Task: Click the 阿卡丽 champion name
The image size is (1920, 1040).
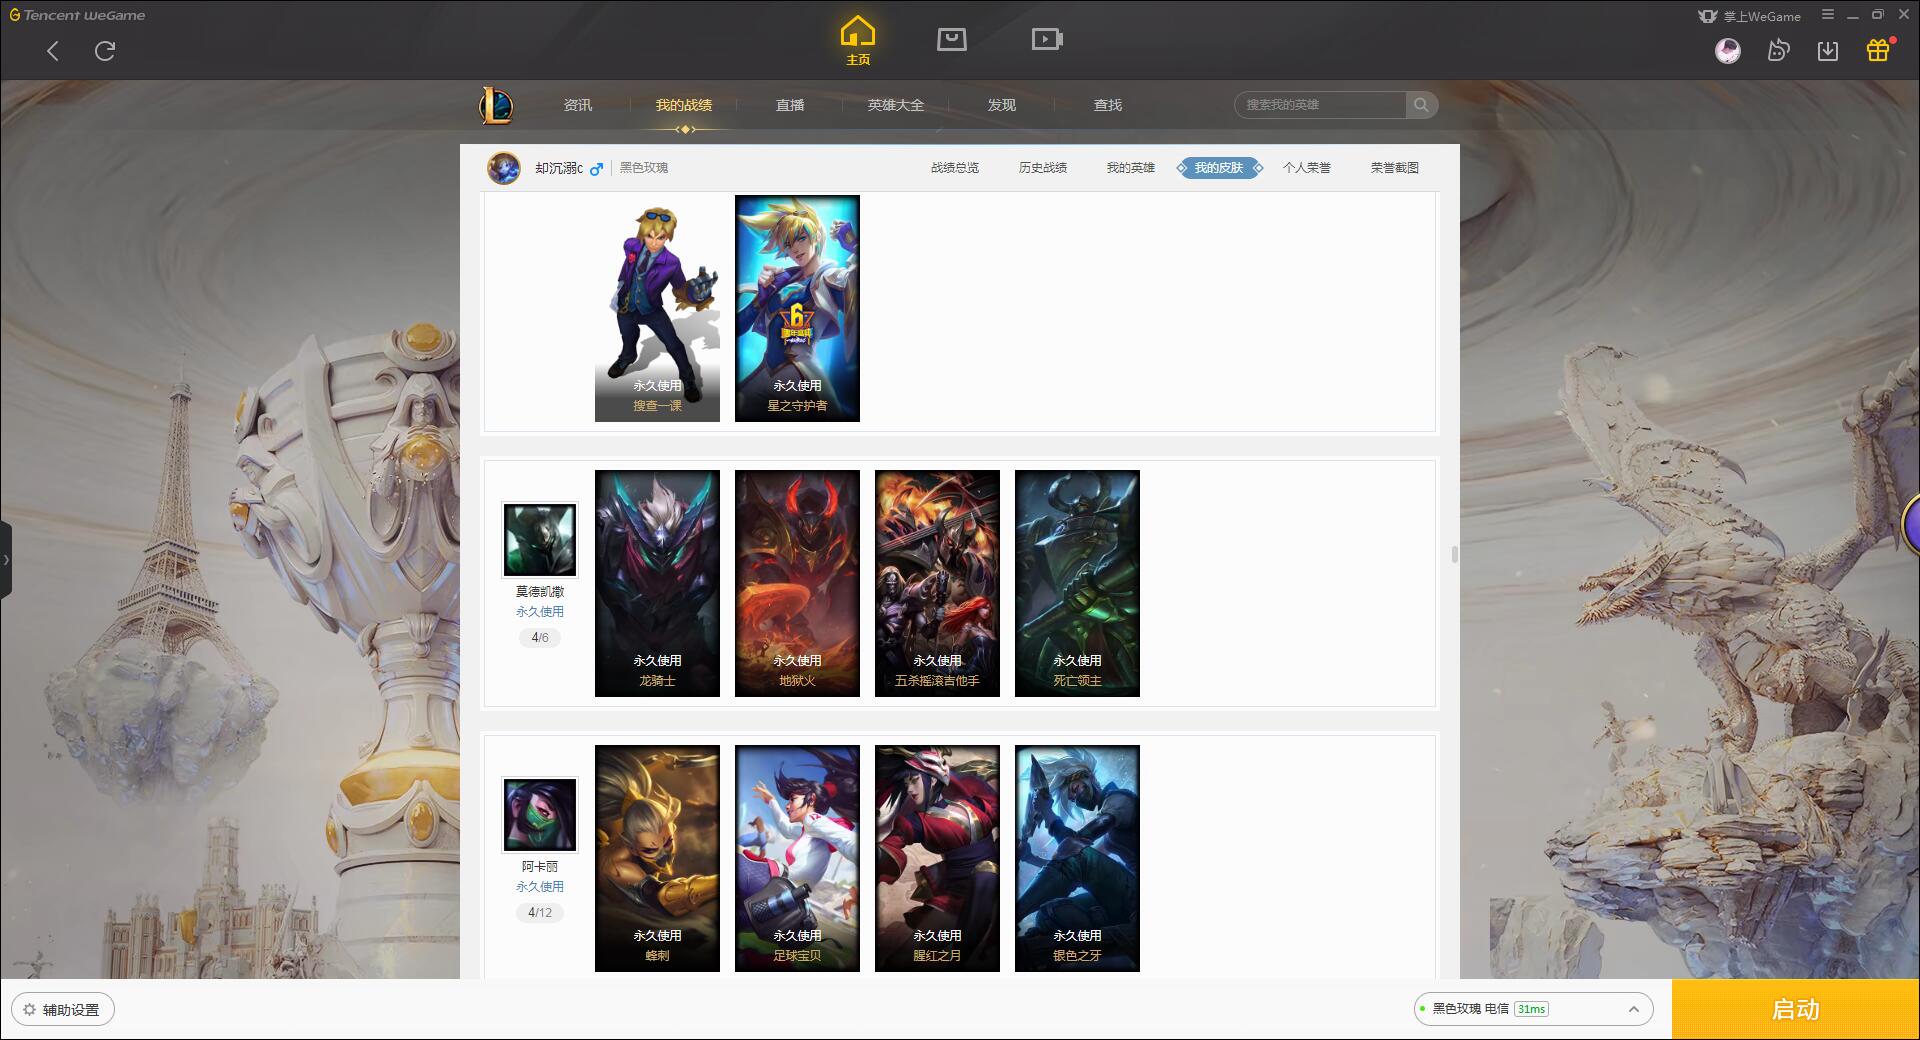Action: click(x=540, y=867)
